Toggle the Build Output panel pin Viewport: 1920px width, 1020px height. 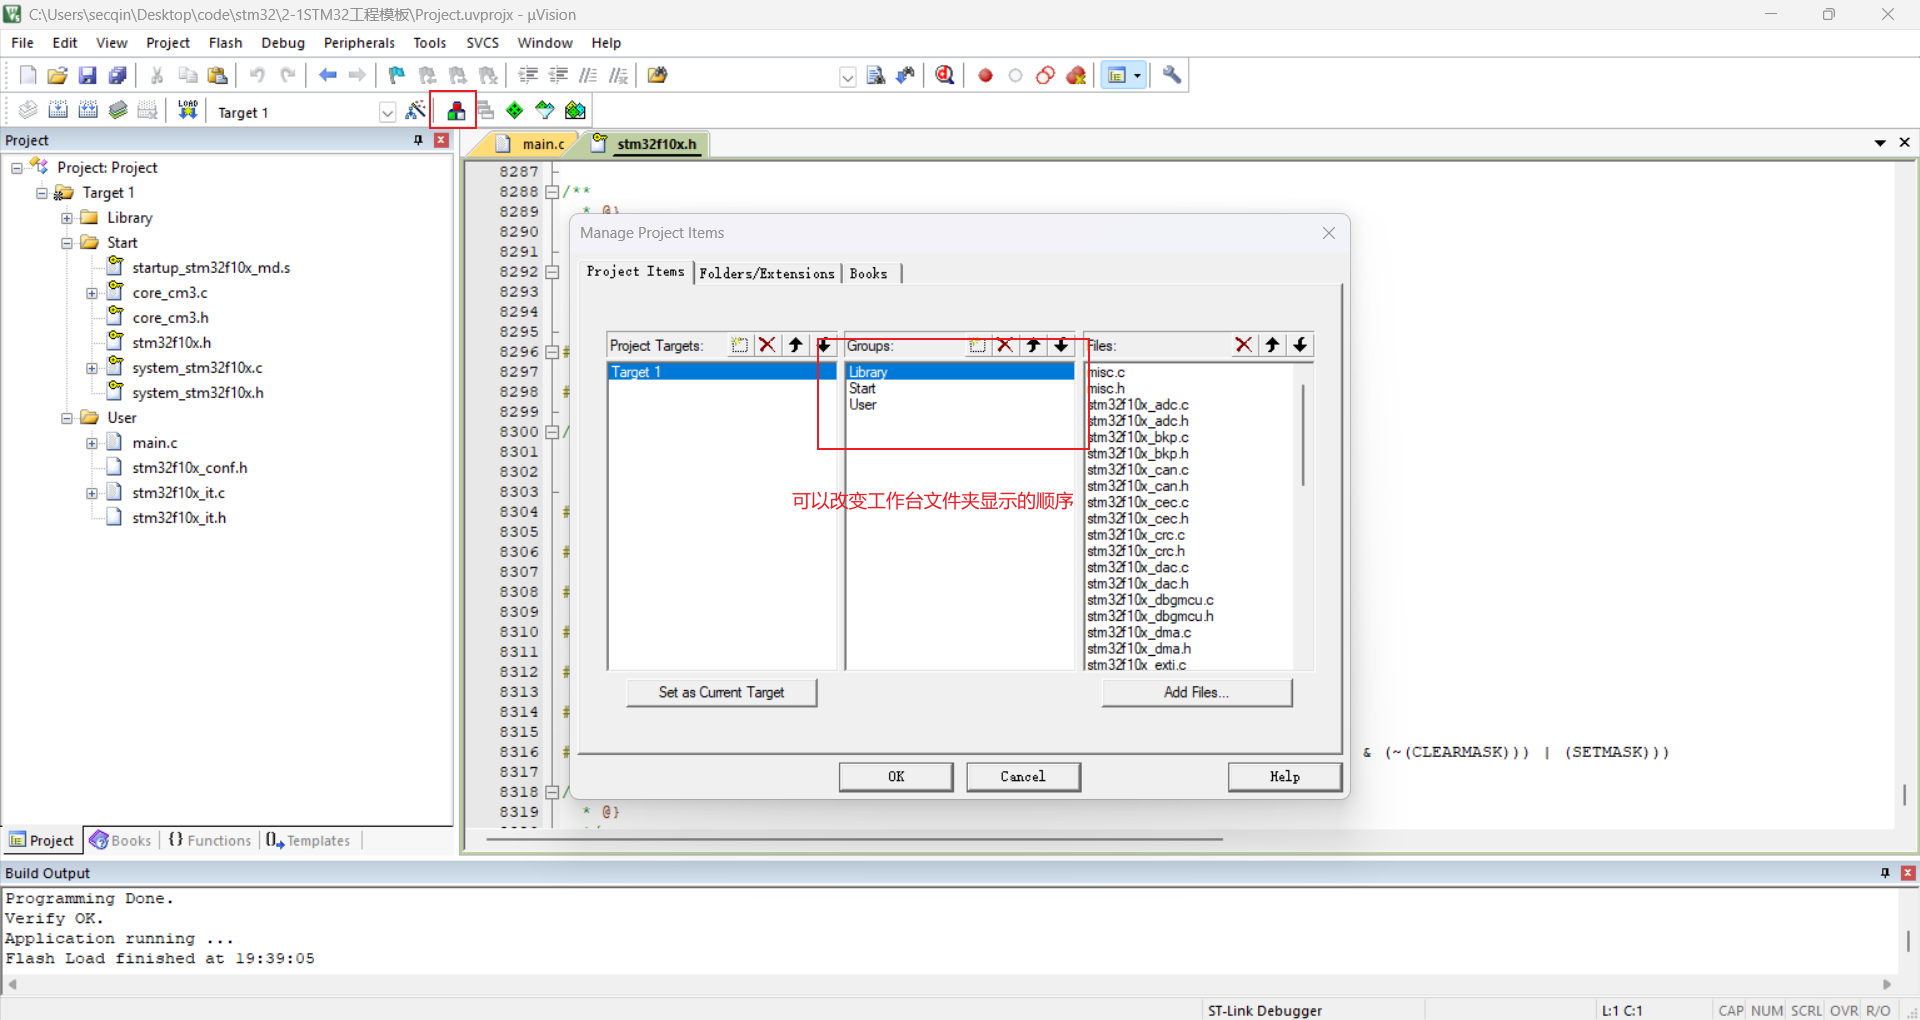pos(1885,873)
